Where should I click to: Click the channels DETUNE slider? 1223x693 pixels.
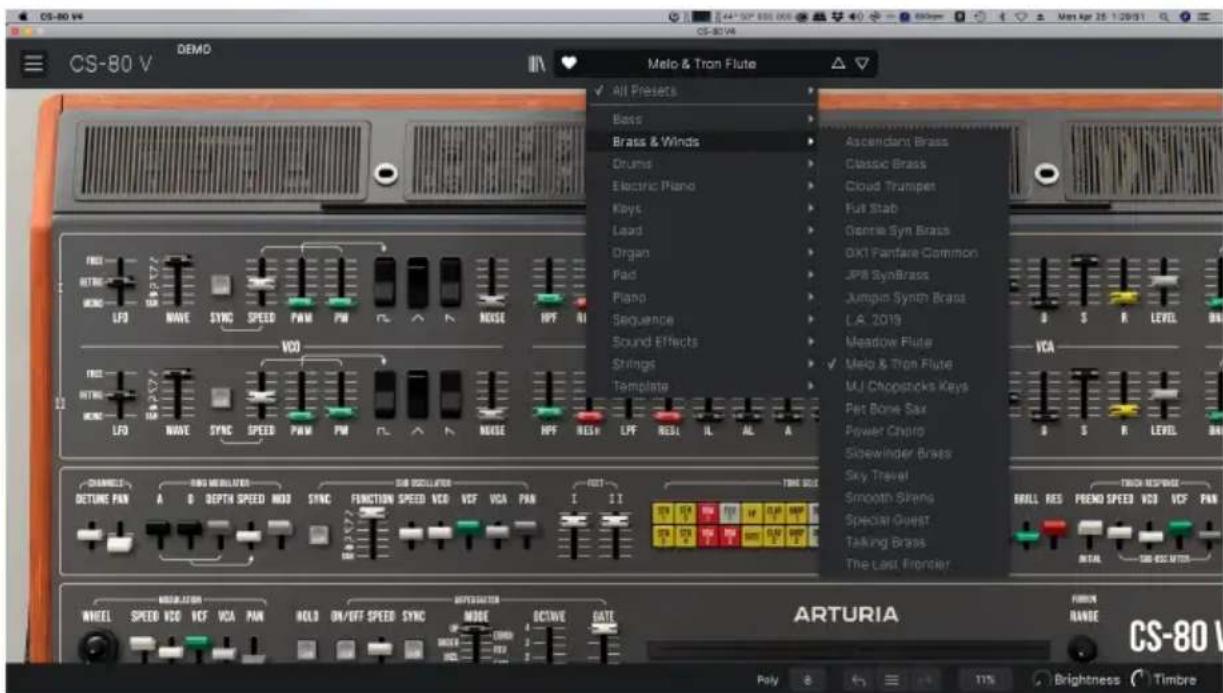90,536
